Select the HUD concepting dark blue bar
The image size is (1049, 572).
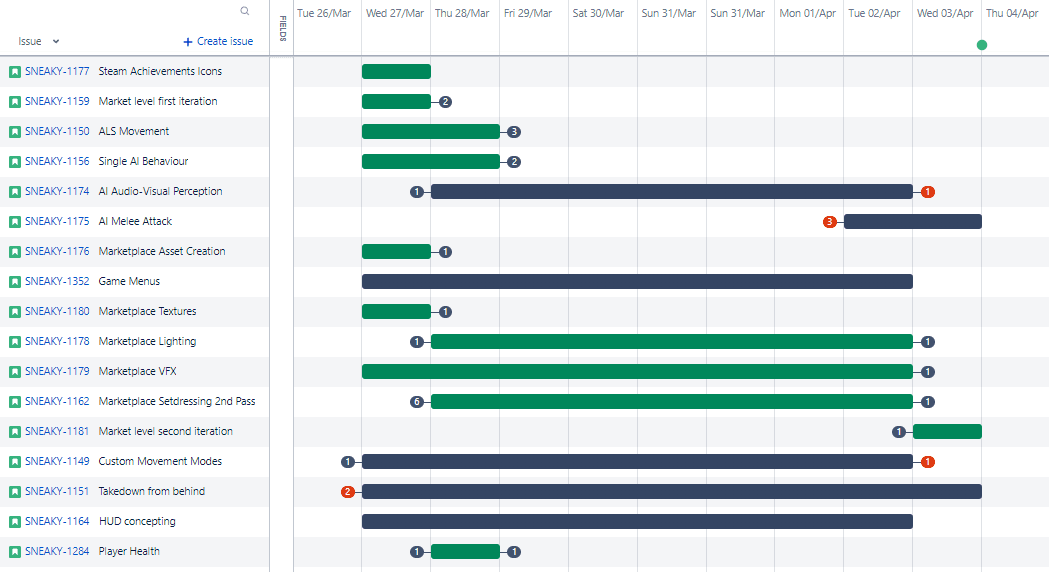[638, 522]
